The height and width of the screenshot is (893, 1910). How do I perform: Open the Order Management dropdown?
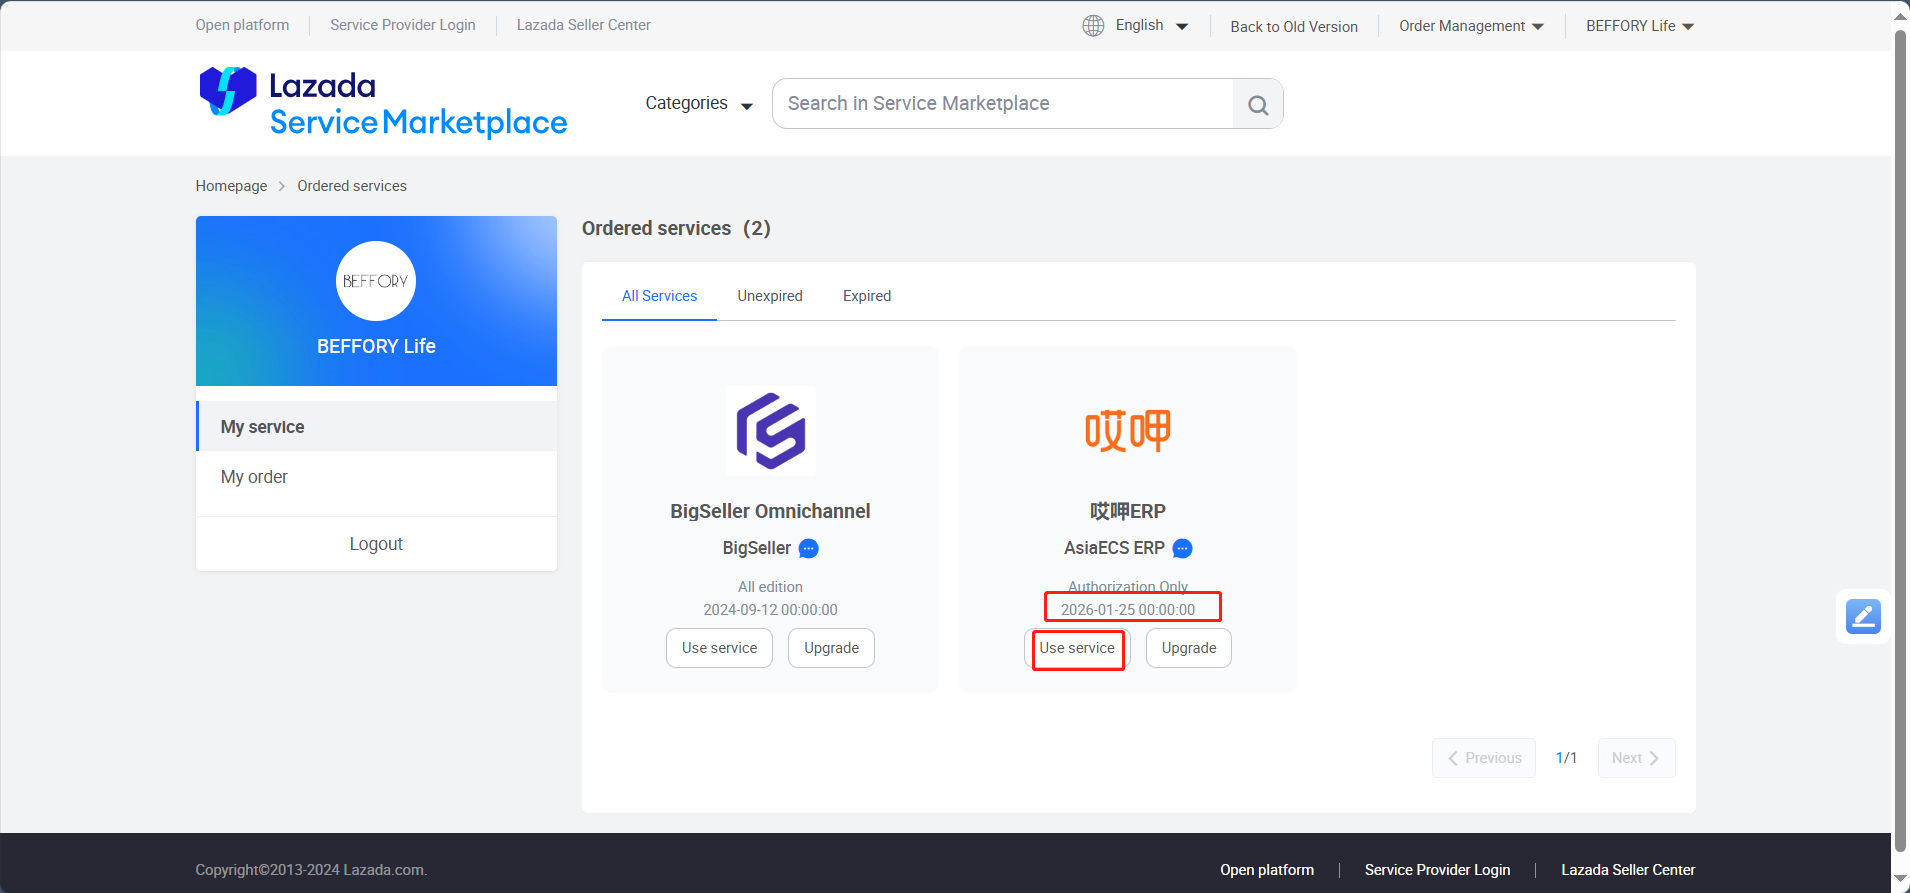(x=1471, y=26)
